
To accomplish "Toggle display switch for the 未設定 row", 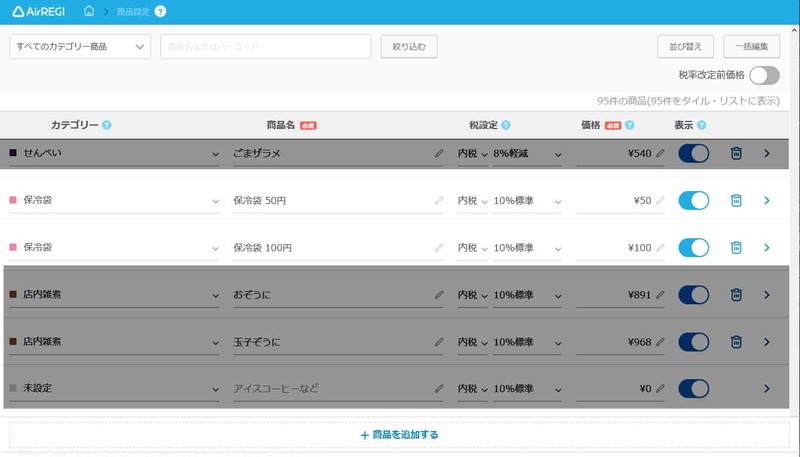I will pos(693,389).
